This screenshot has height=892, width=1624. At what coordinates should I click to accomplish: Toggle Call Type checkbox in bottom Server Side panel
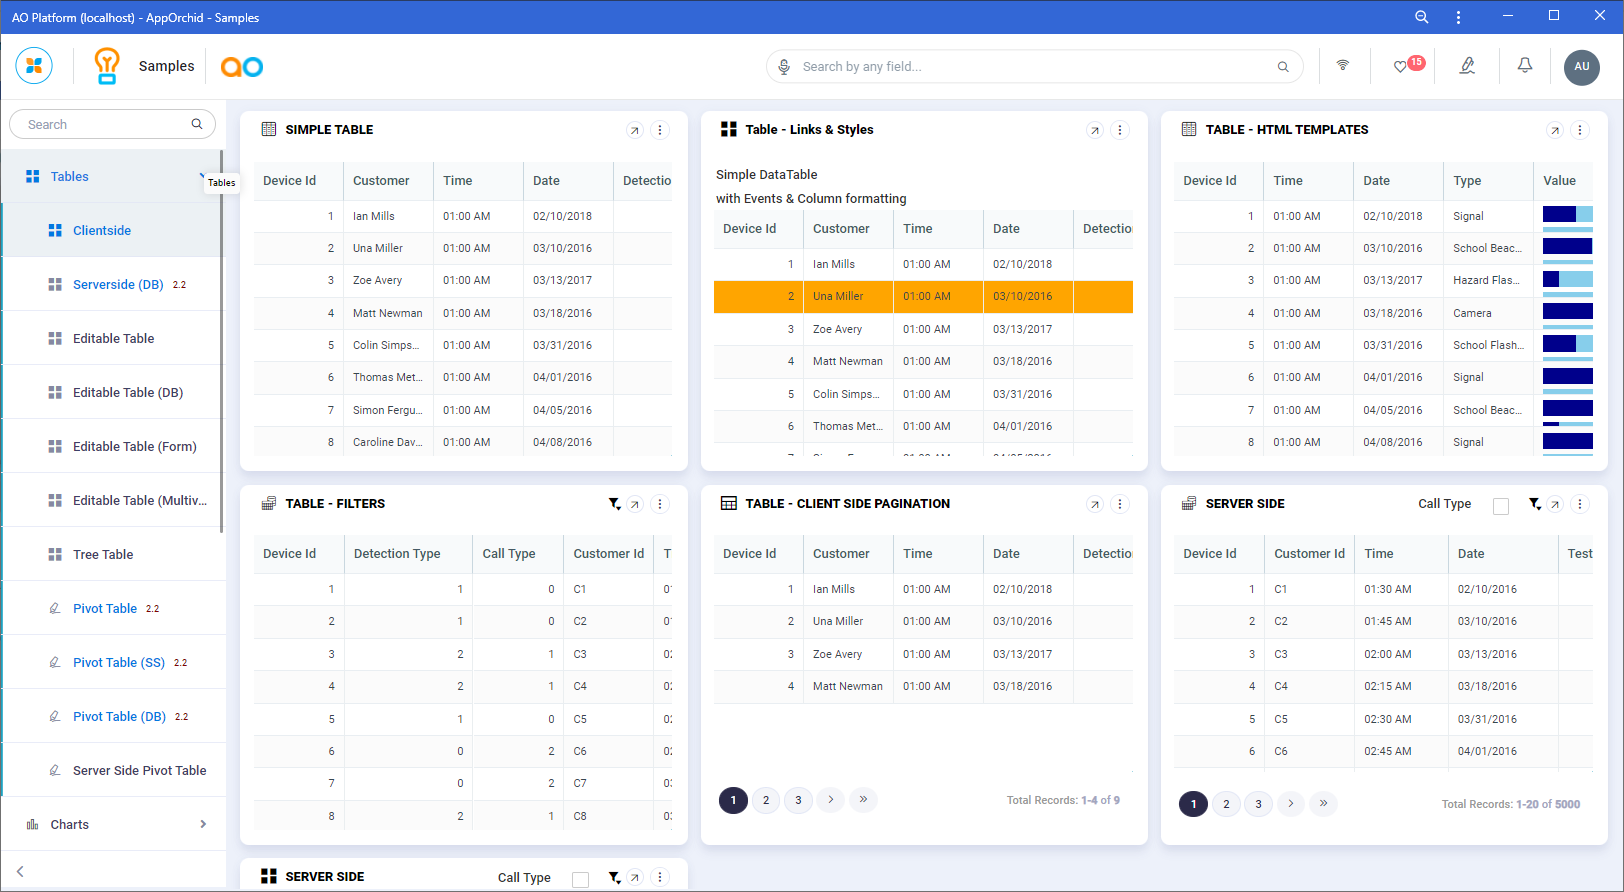pos(580,879)
